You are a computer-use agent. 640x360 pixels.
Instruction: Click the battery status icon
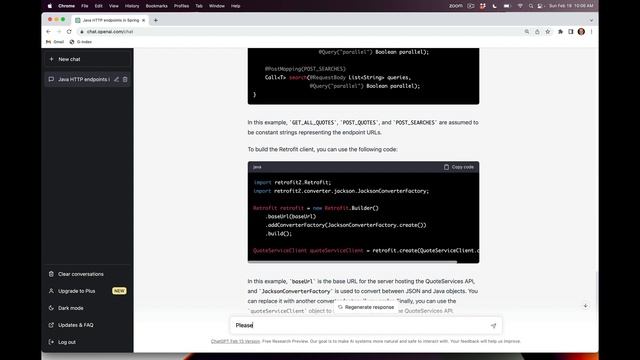[x=507, y=6]
